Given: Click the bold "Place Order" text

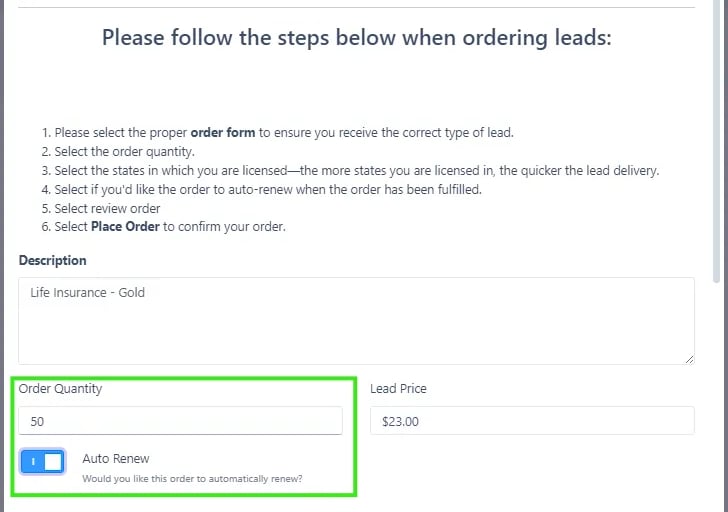Looking at the screenshot, I should [x=127, y=226].
